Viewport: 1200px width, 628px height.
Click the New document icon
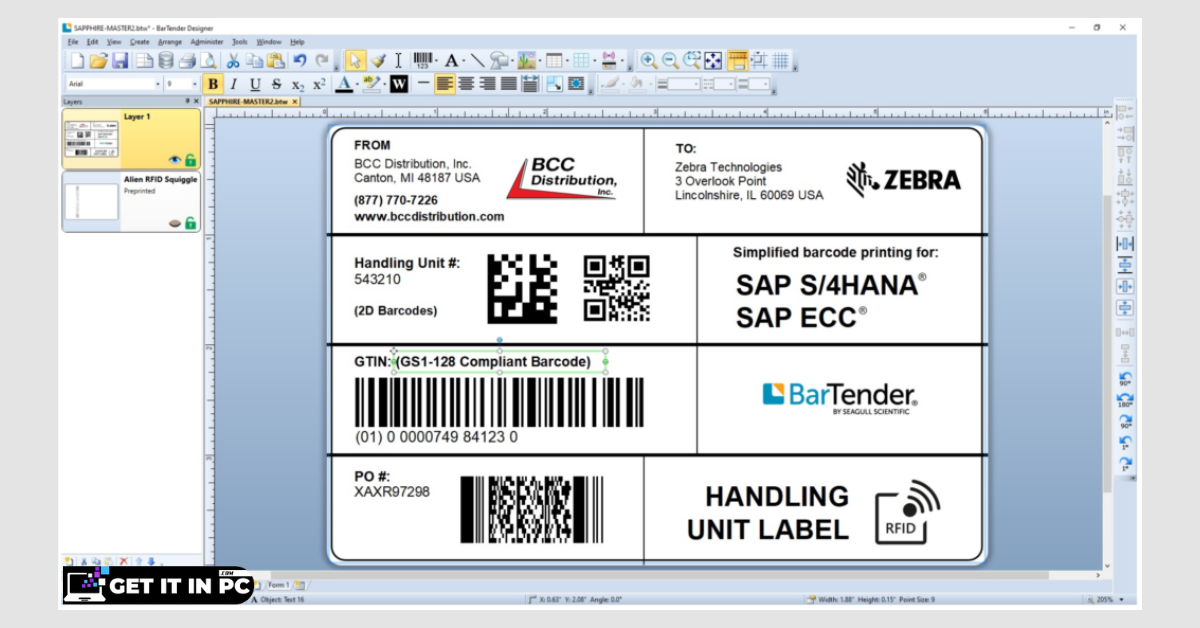tap(77, 61)
